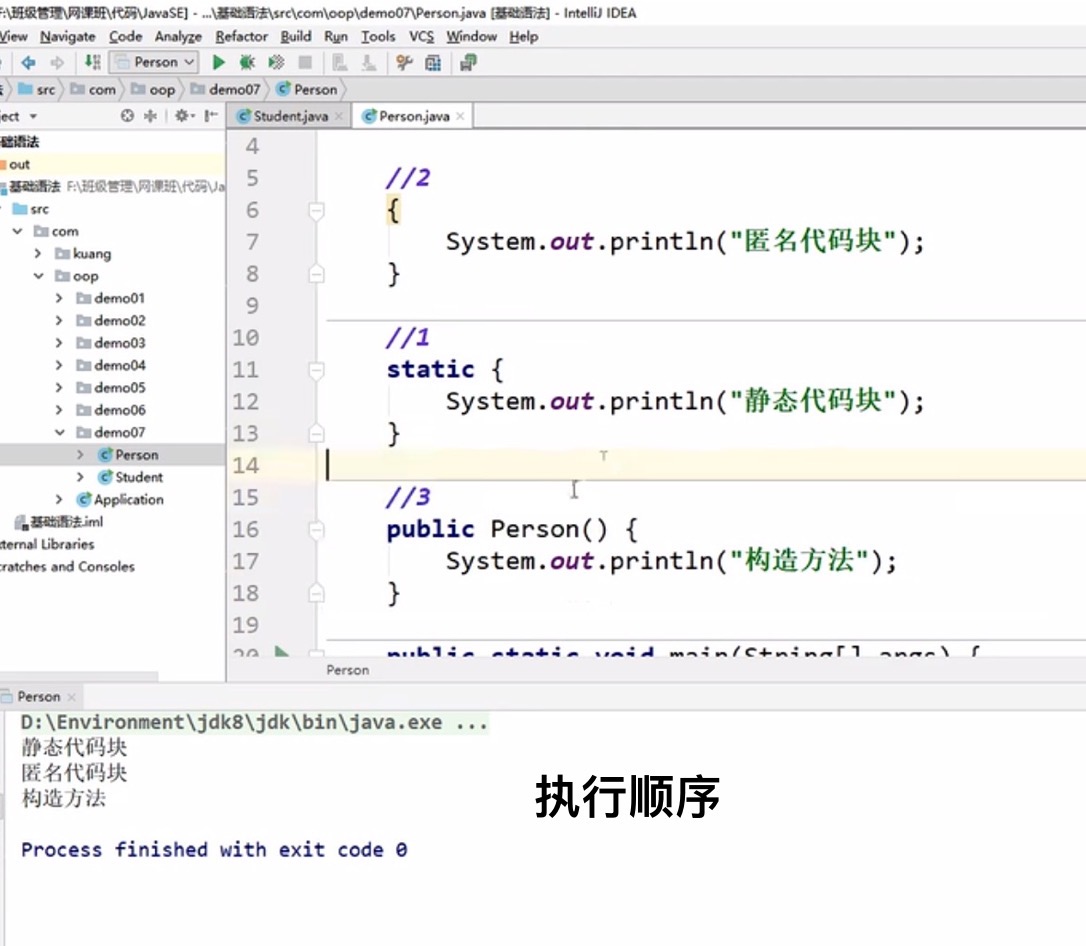The image size is (1086, 946).
Task: Open the Person run configuration dropdown
Action: (x=154, y=62)
